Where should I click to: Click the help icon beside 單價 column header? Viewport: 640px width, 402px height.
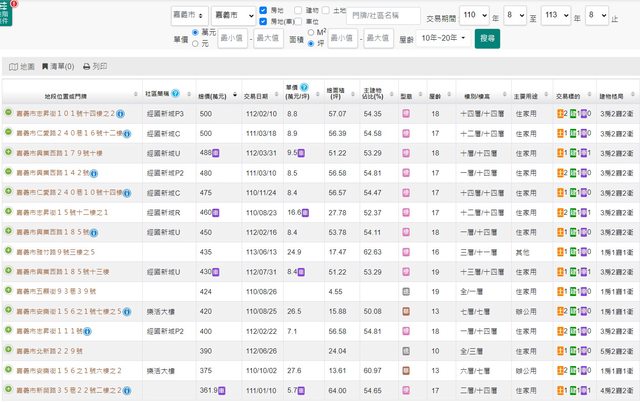pyautogui.click(x=304, y=86)
